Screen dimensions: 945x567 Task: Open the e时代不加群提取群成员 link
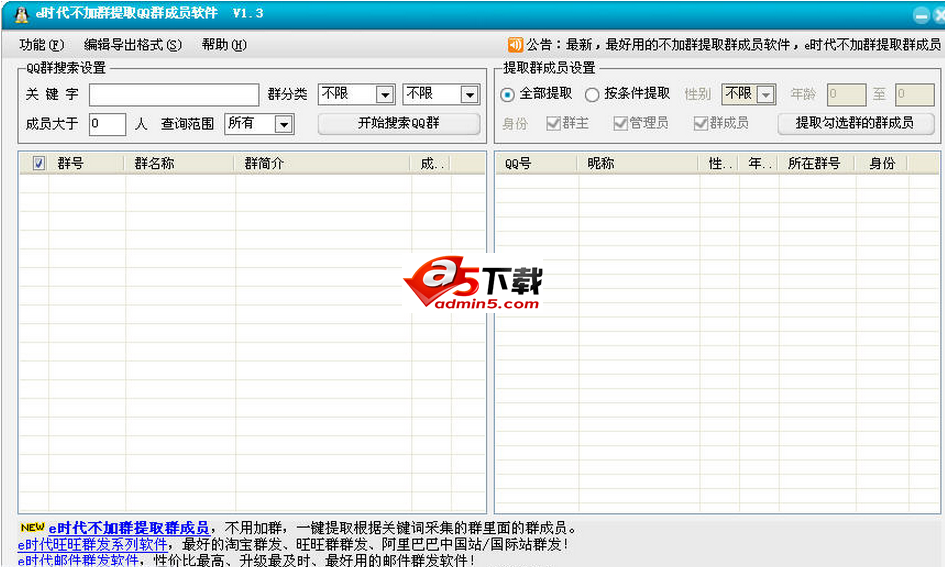pos(129,528)
